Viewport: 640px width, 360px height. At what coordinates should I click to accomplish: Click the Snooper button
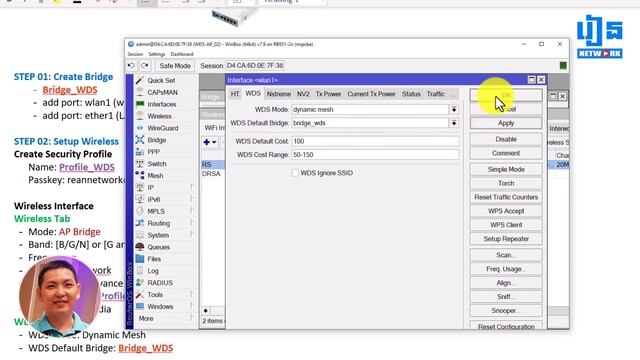coord(506,311)
